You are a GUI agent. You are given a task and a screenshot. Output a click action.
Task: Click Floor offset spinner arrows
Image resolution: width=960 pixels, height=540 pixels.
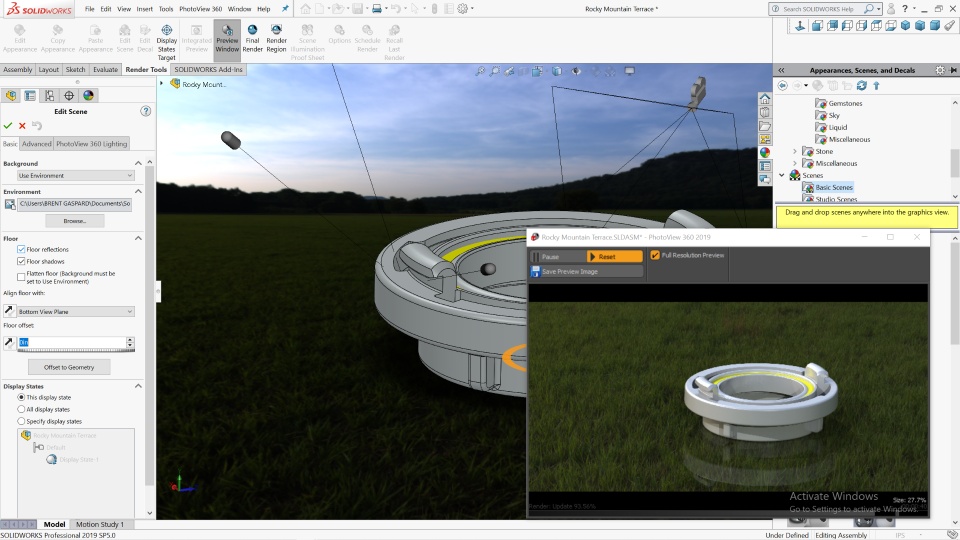130,342
